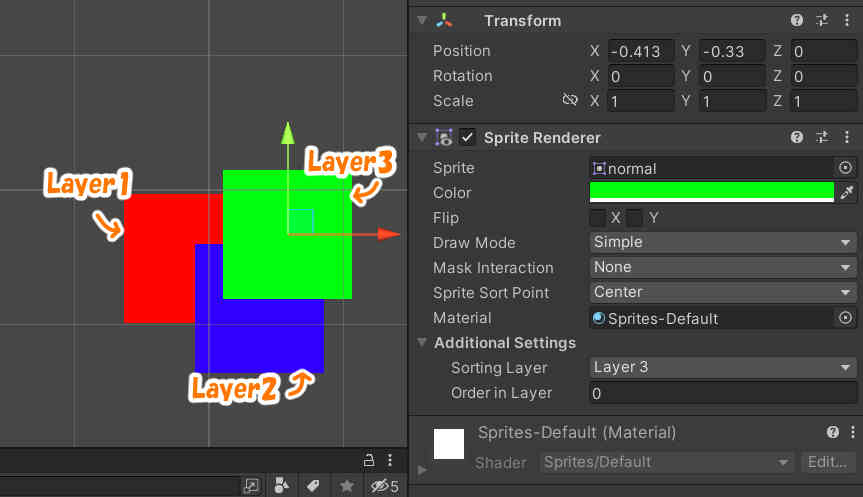863x497 pixels.
Task: Disable the Sprite Renderer component checkbox
Action: point(467,137)
